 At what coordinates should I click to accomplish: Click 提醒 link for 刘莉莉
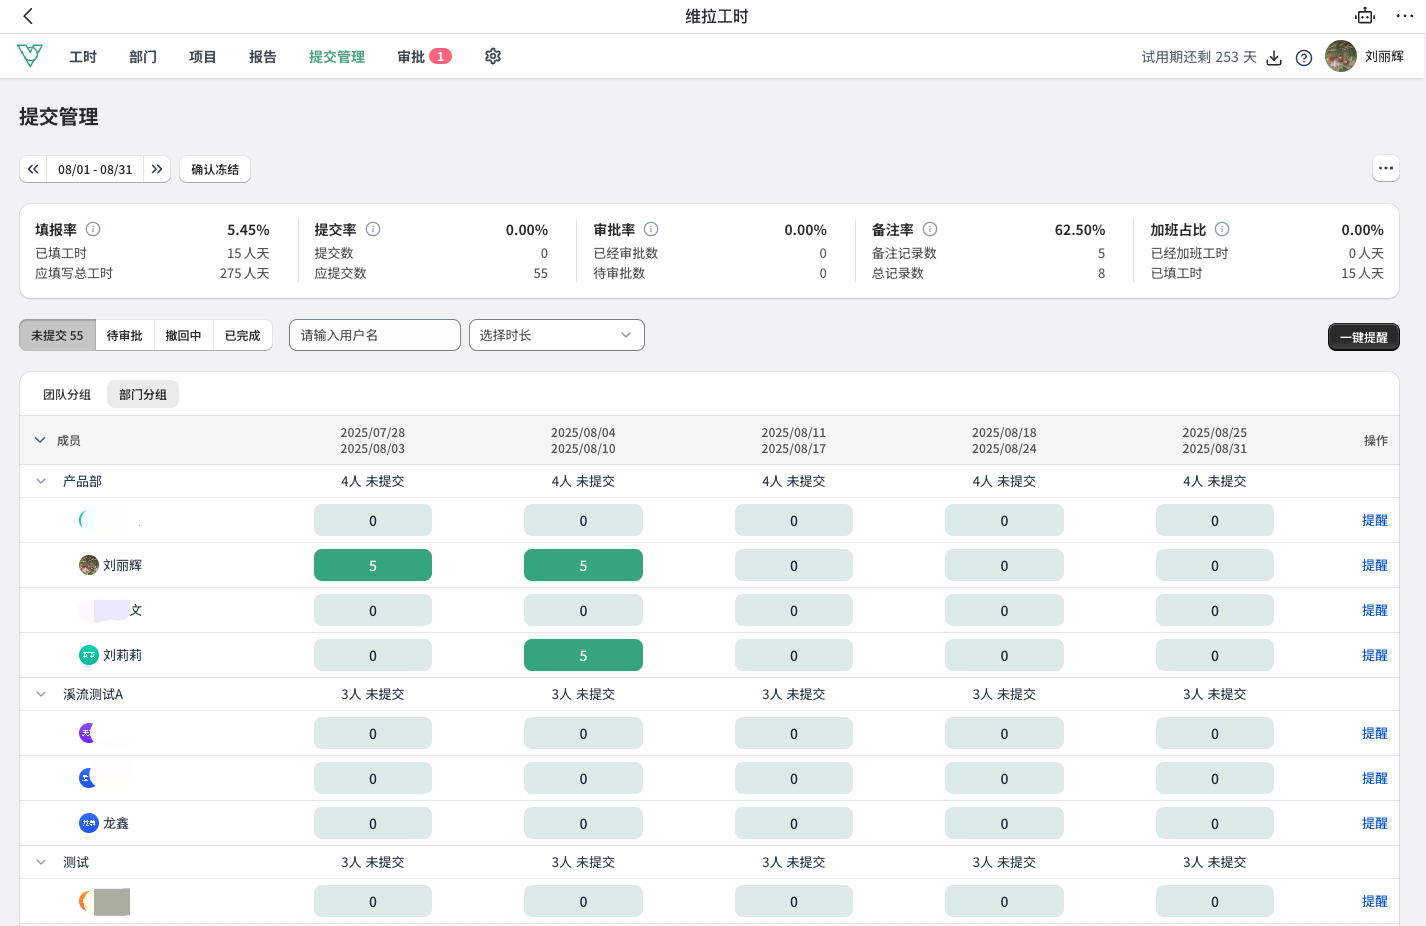(x=1374, y=655)
